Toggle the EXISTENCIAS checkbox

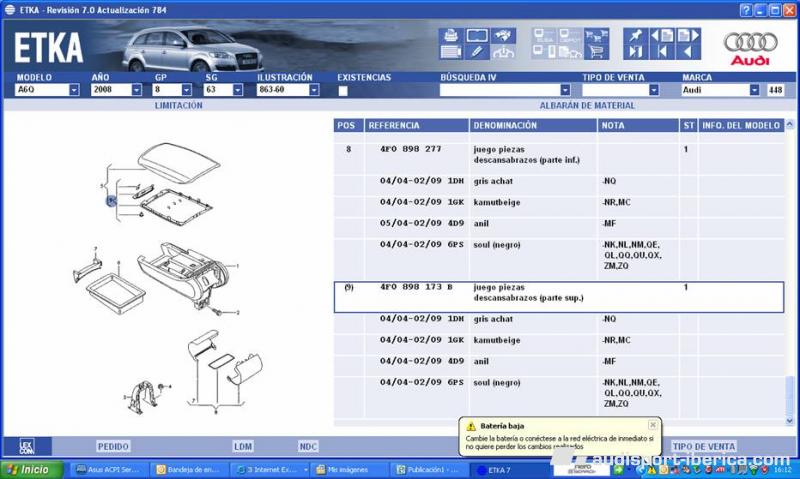(343, 91)
